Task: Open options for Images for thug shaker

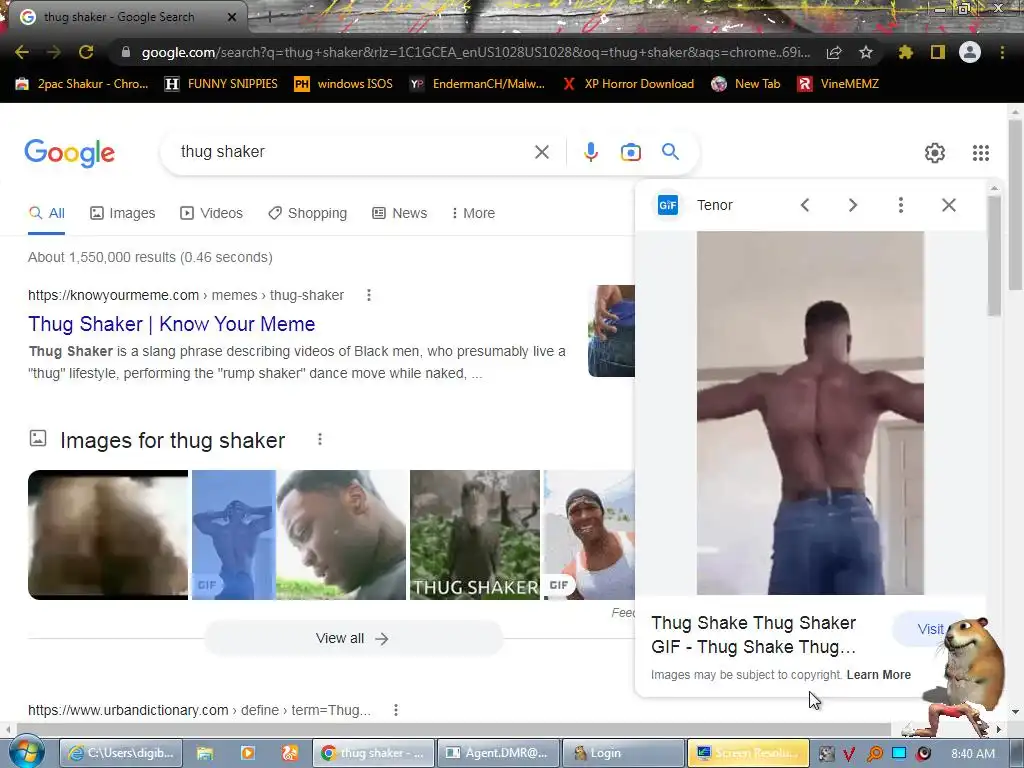Action: [320, 440]
